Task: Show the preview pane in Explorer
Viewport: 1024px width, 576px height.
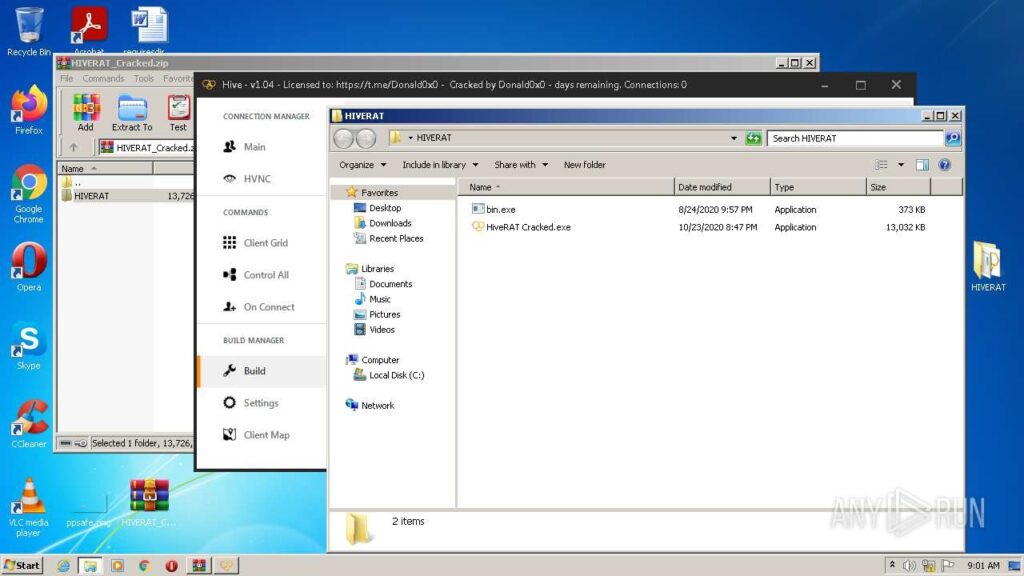Action: tap(921, 165)
